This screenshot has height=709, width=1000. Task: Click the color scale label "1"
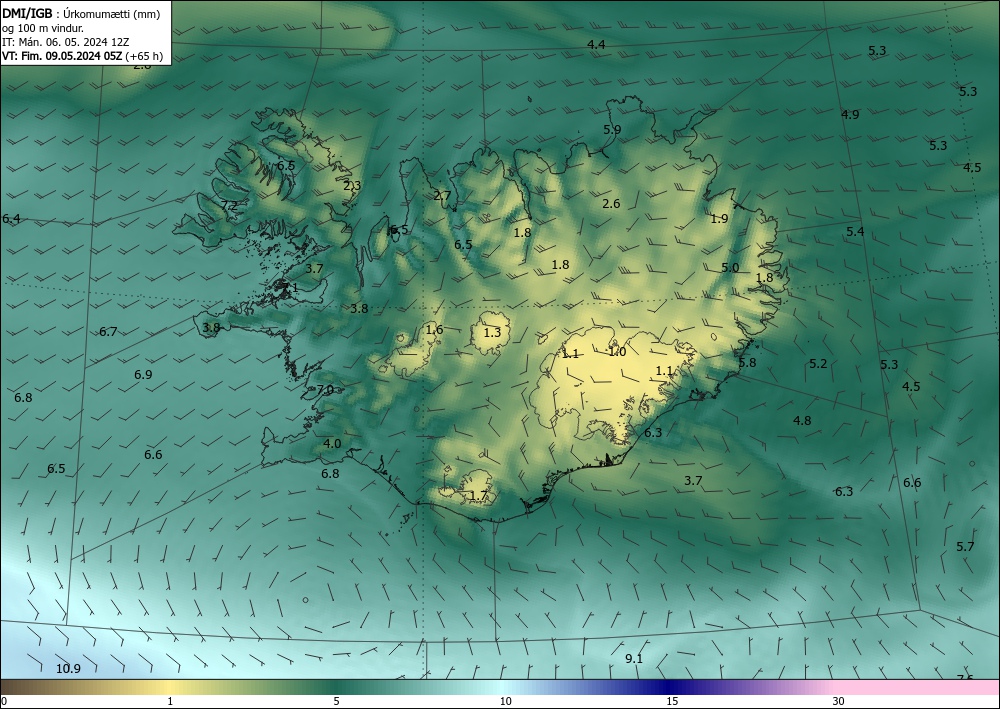(x=170, y=701)
